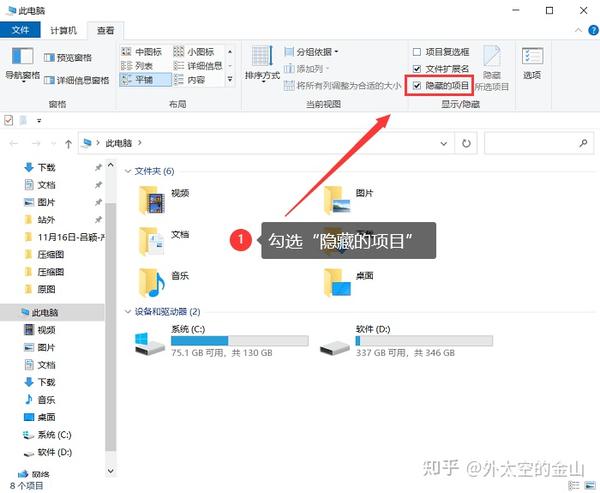Select the 桌面 folder icon
The width and height of the screenshot is (600, 493).
337,282
